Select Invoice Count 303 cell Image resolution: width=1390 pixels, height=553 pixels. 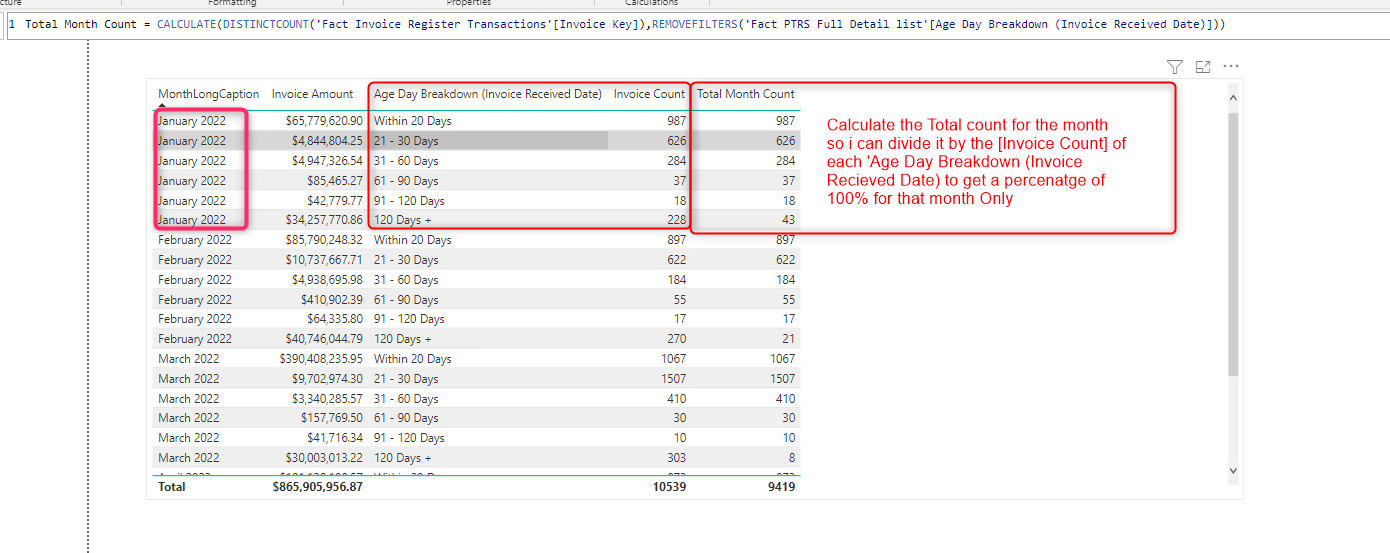coord(676,458)
